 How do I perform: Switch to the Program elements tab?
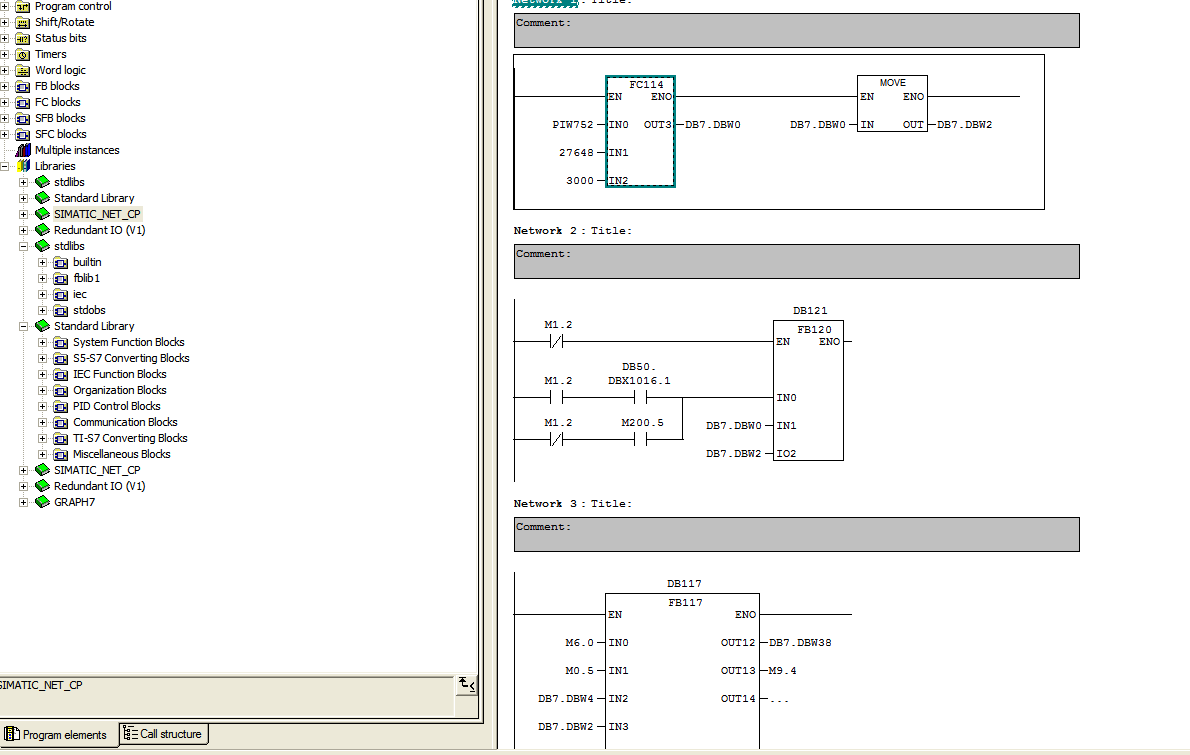click(x=56, y=735)
